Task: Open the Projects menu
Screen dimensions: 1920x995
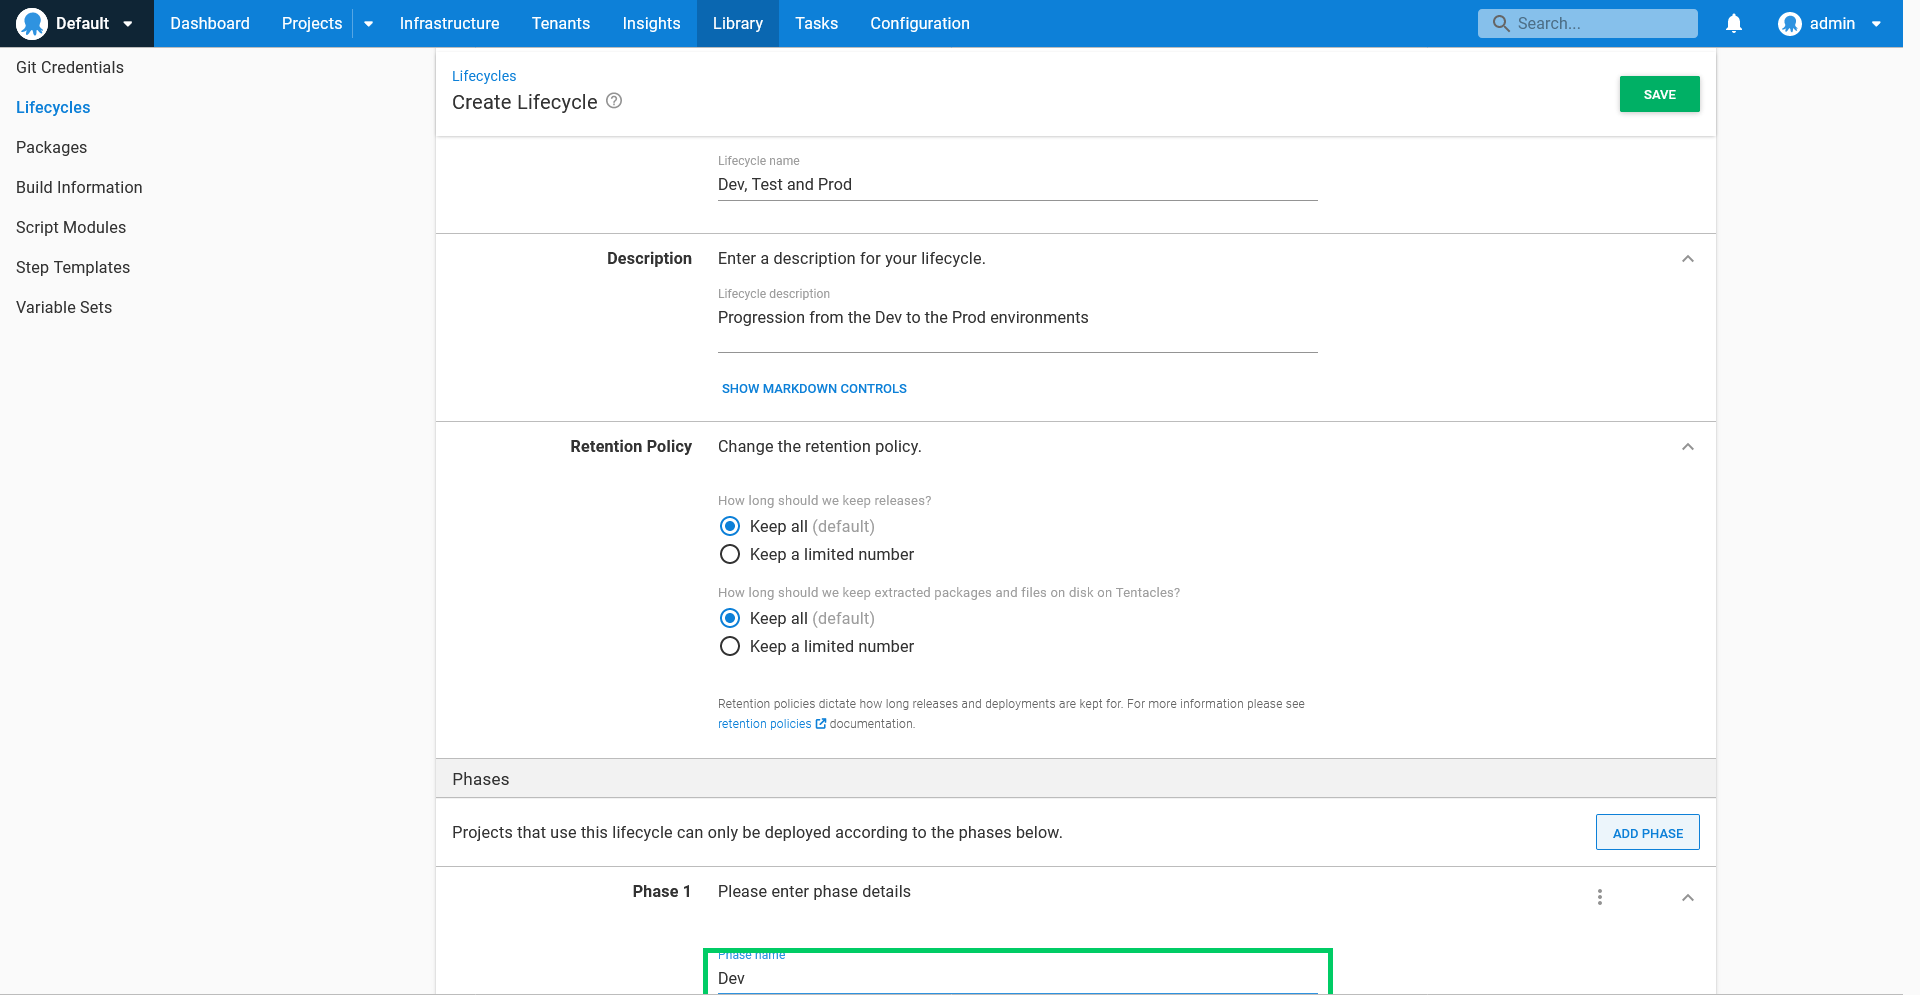Action: pos(312,23)
